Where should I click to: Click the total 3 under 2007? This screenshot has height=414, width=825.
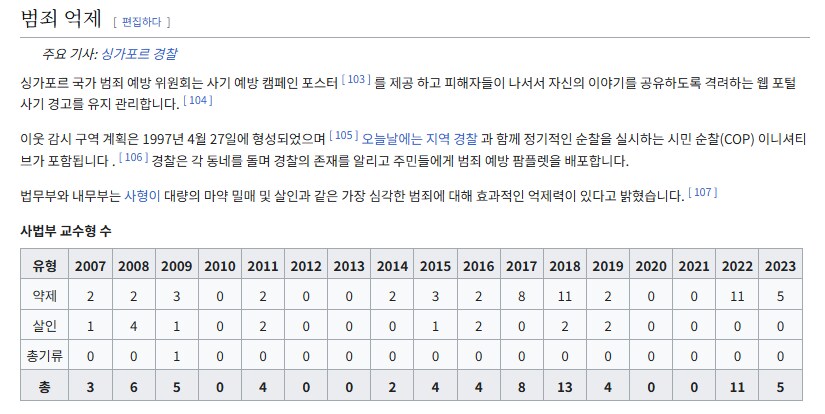90,386
